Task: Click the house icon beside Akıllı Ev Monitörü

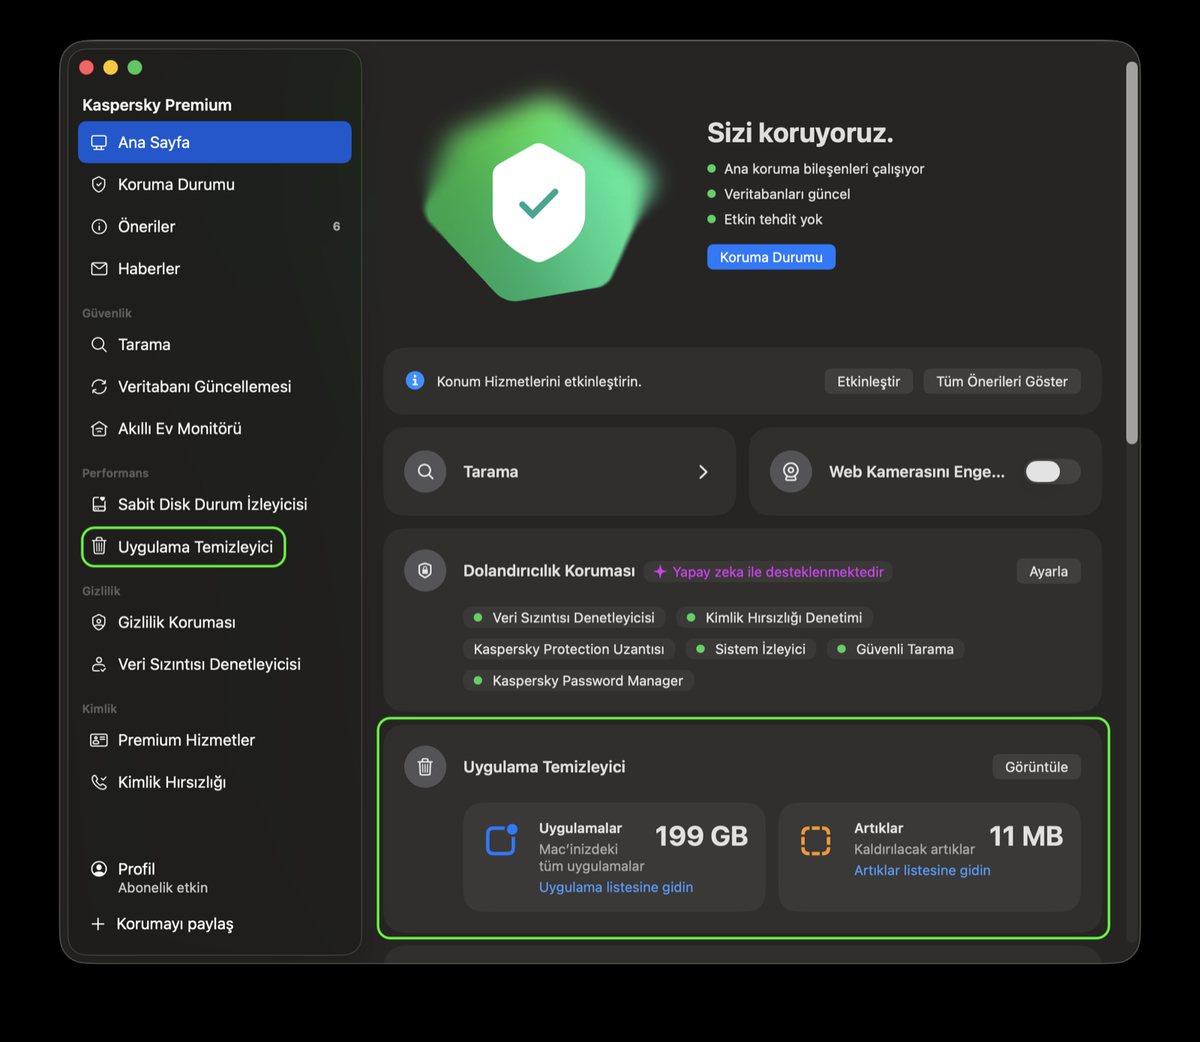Action: tap(99, 428)
